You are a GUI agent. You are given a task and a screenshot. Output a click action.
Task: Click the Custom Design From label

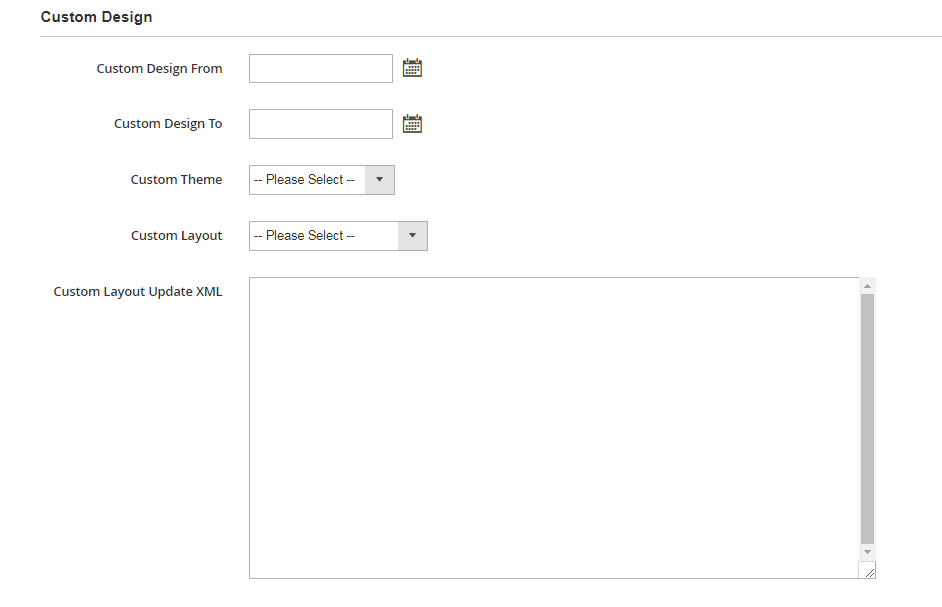(159, 69)
